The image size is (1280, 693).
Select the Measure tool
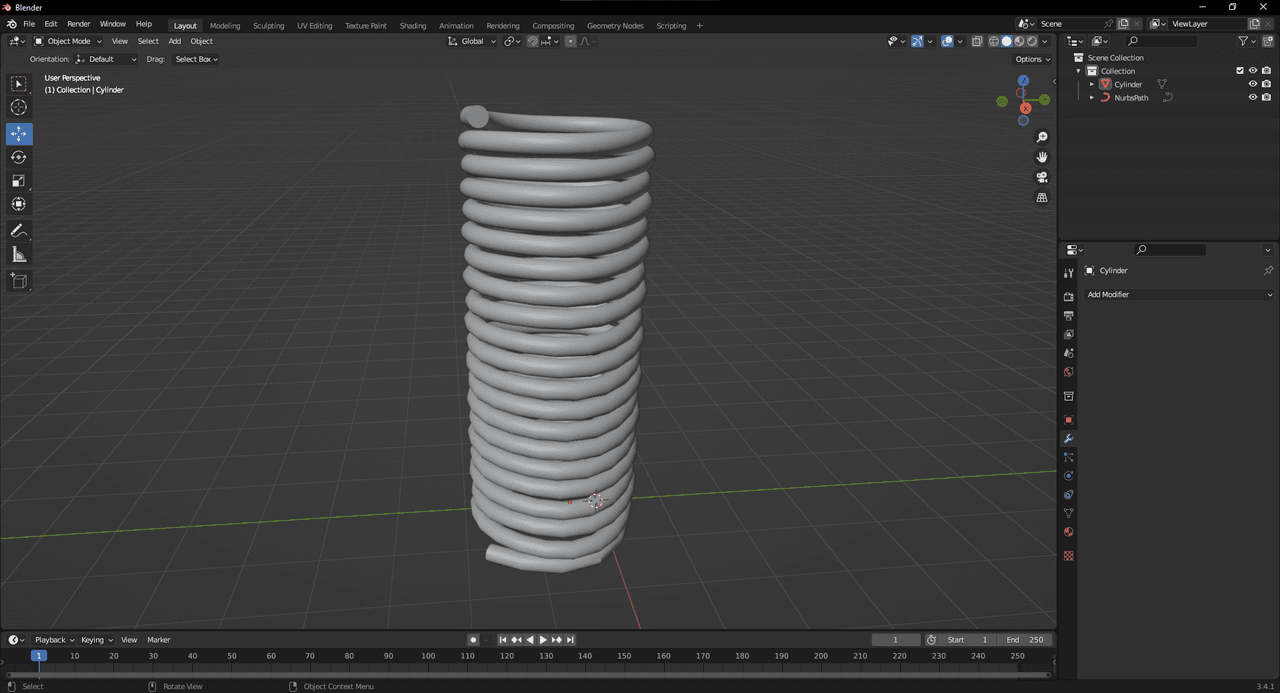point(19,255)
